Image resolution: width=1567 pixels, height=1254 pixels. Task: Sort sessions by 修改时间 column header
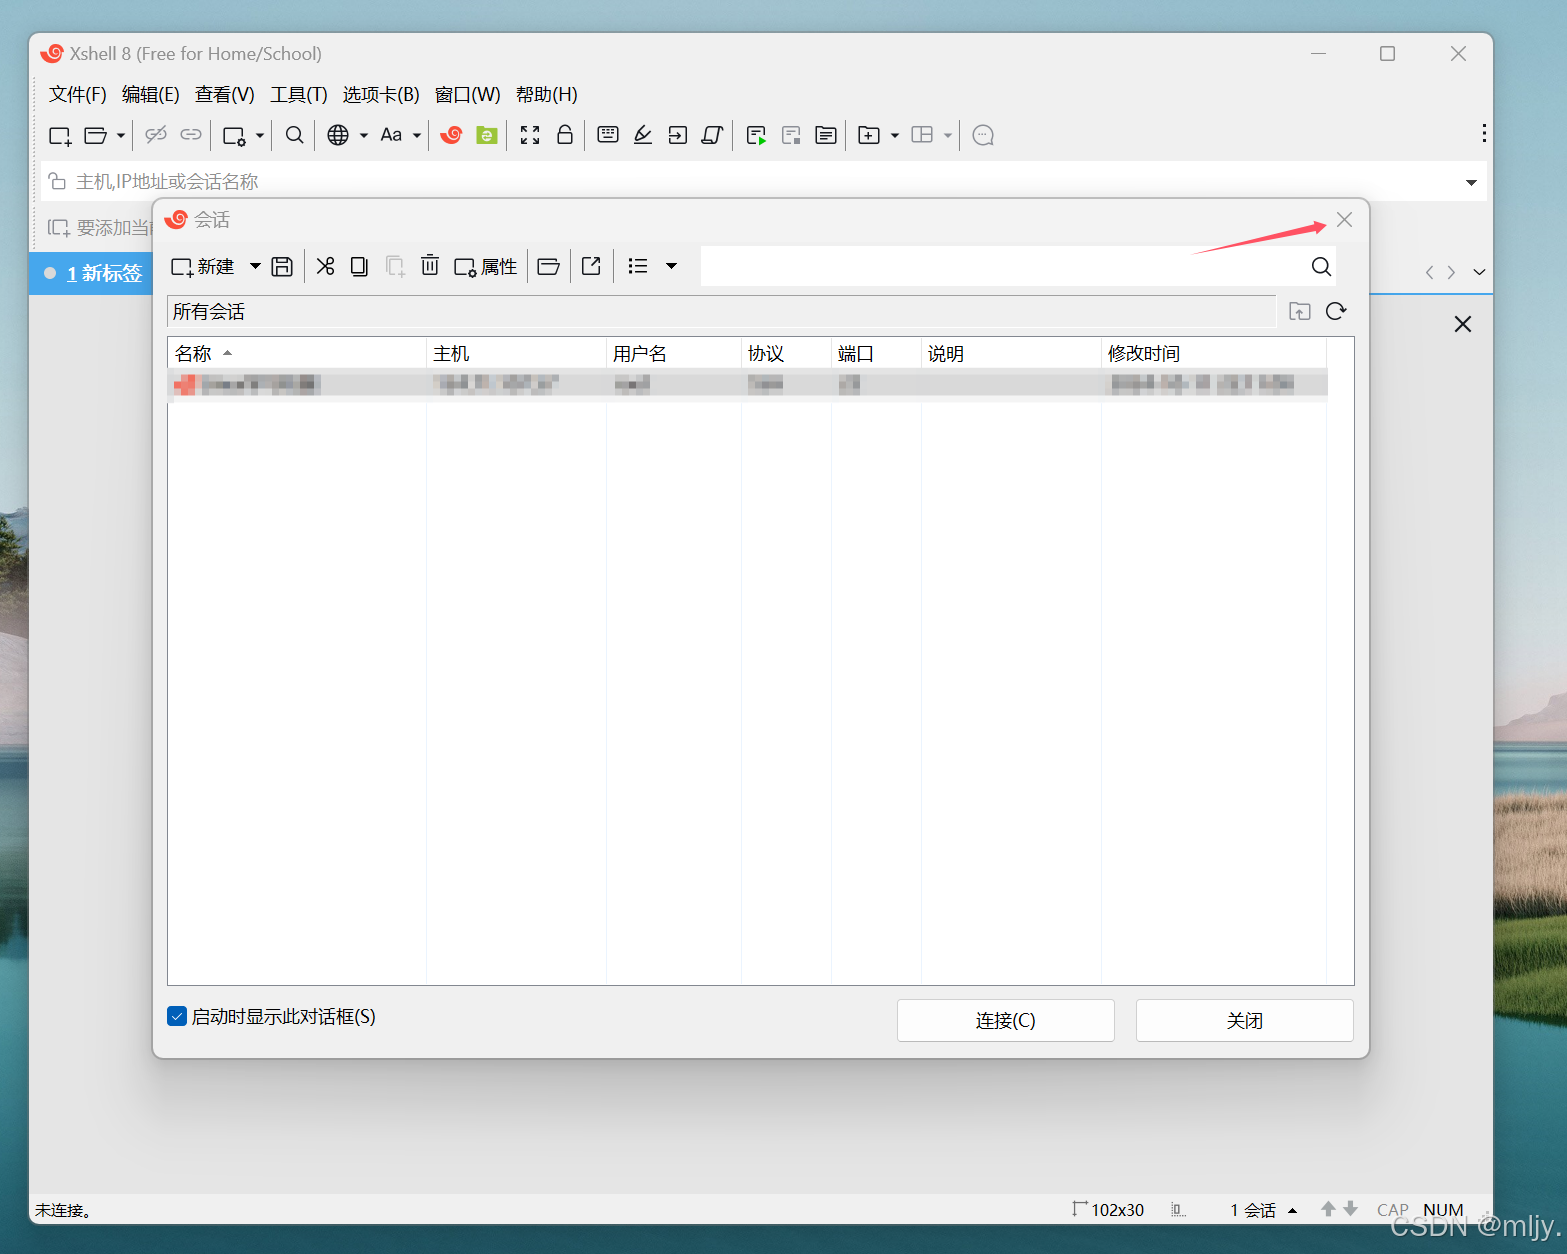tap(1213, 353)
